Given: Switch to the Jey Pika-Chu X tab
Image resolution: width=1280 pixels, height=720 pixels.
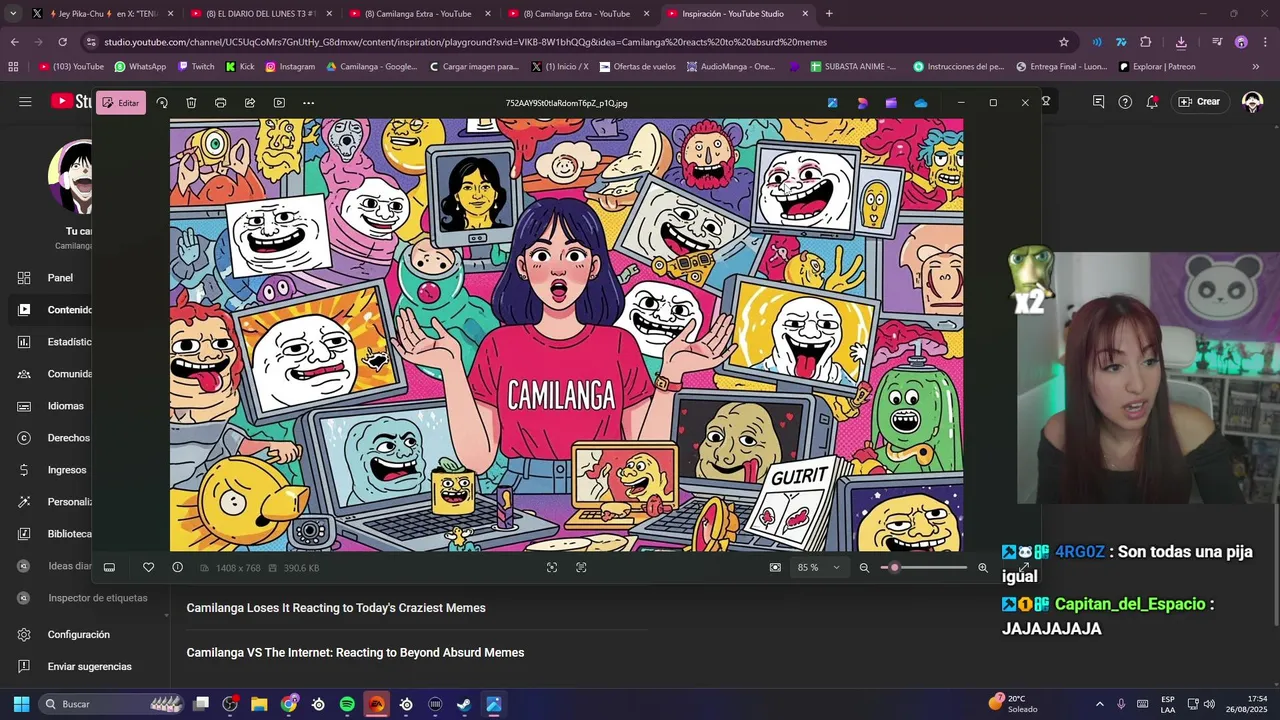Looking at the screenshot, I should (x=103, y=14).
